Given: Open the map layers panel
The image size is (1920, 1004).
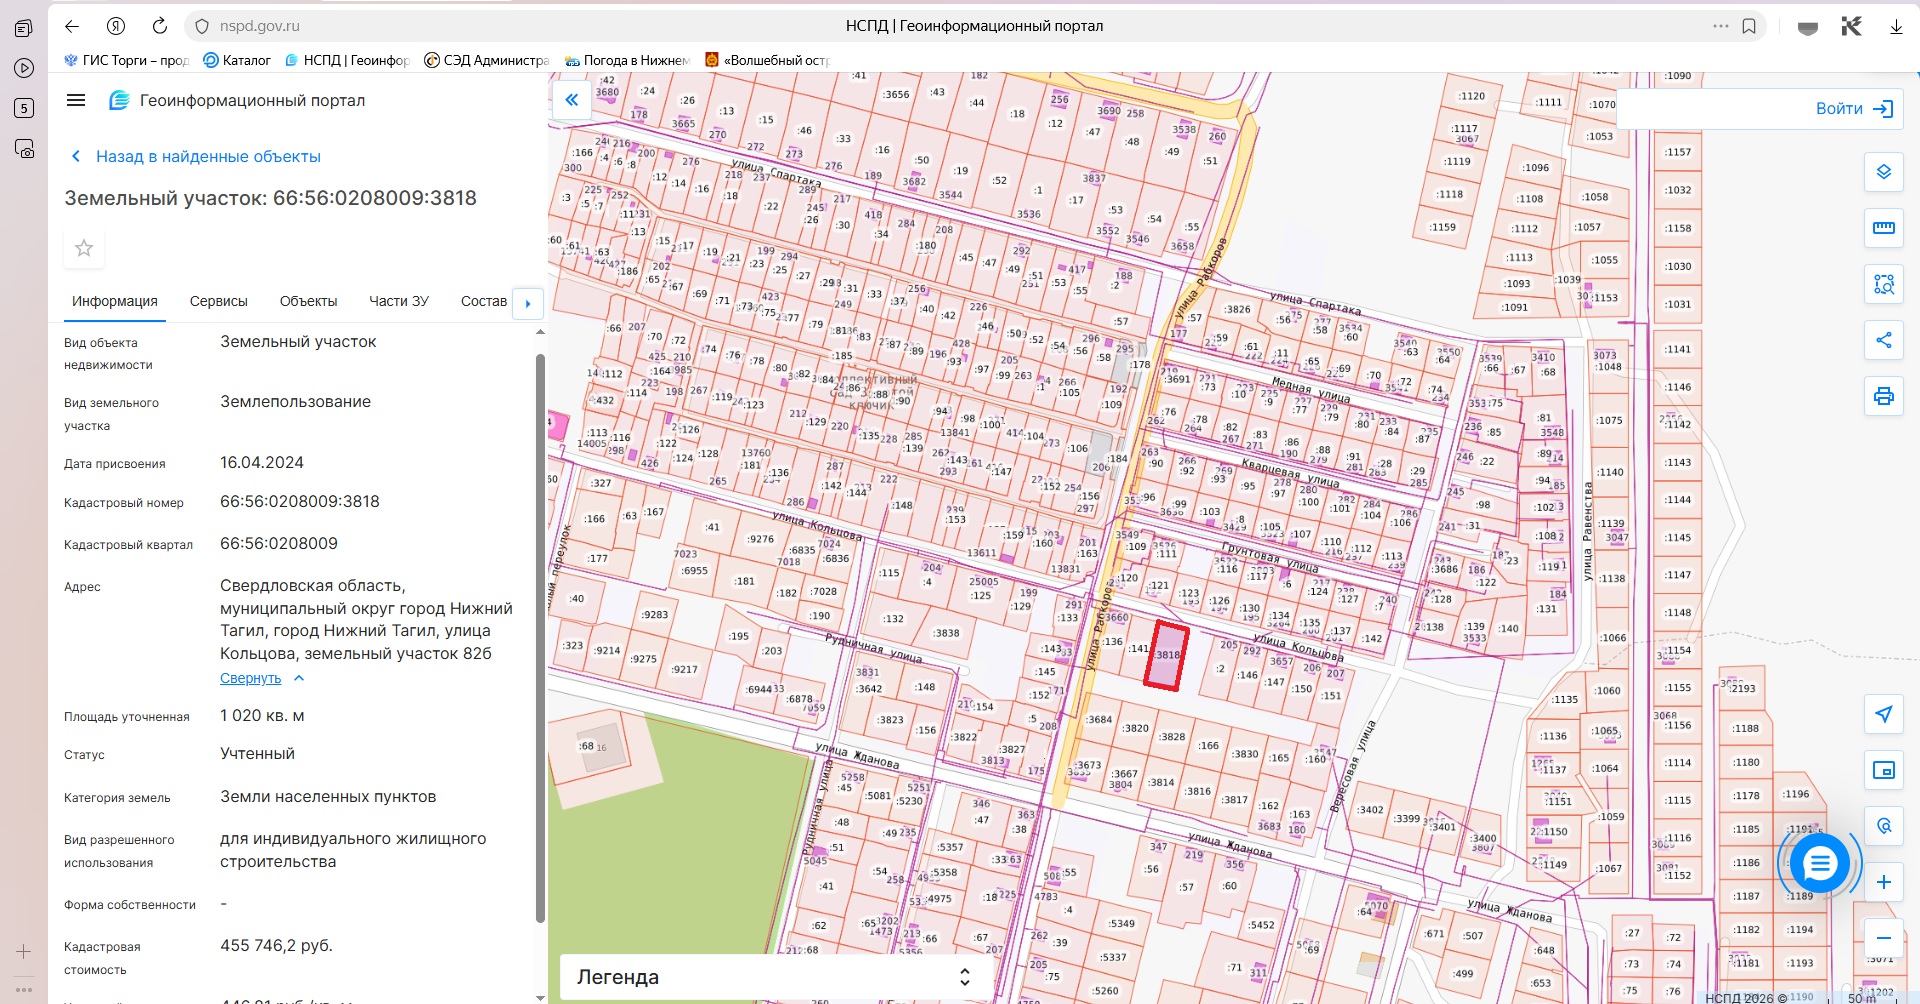Looking at the screenshot, I should tap(1883, 172).
